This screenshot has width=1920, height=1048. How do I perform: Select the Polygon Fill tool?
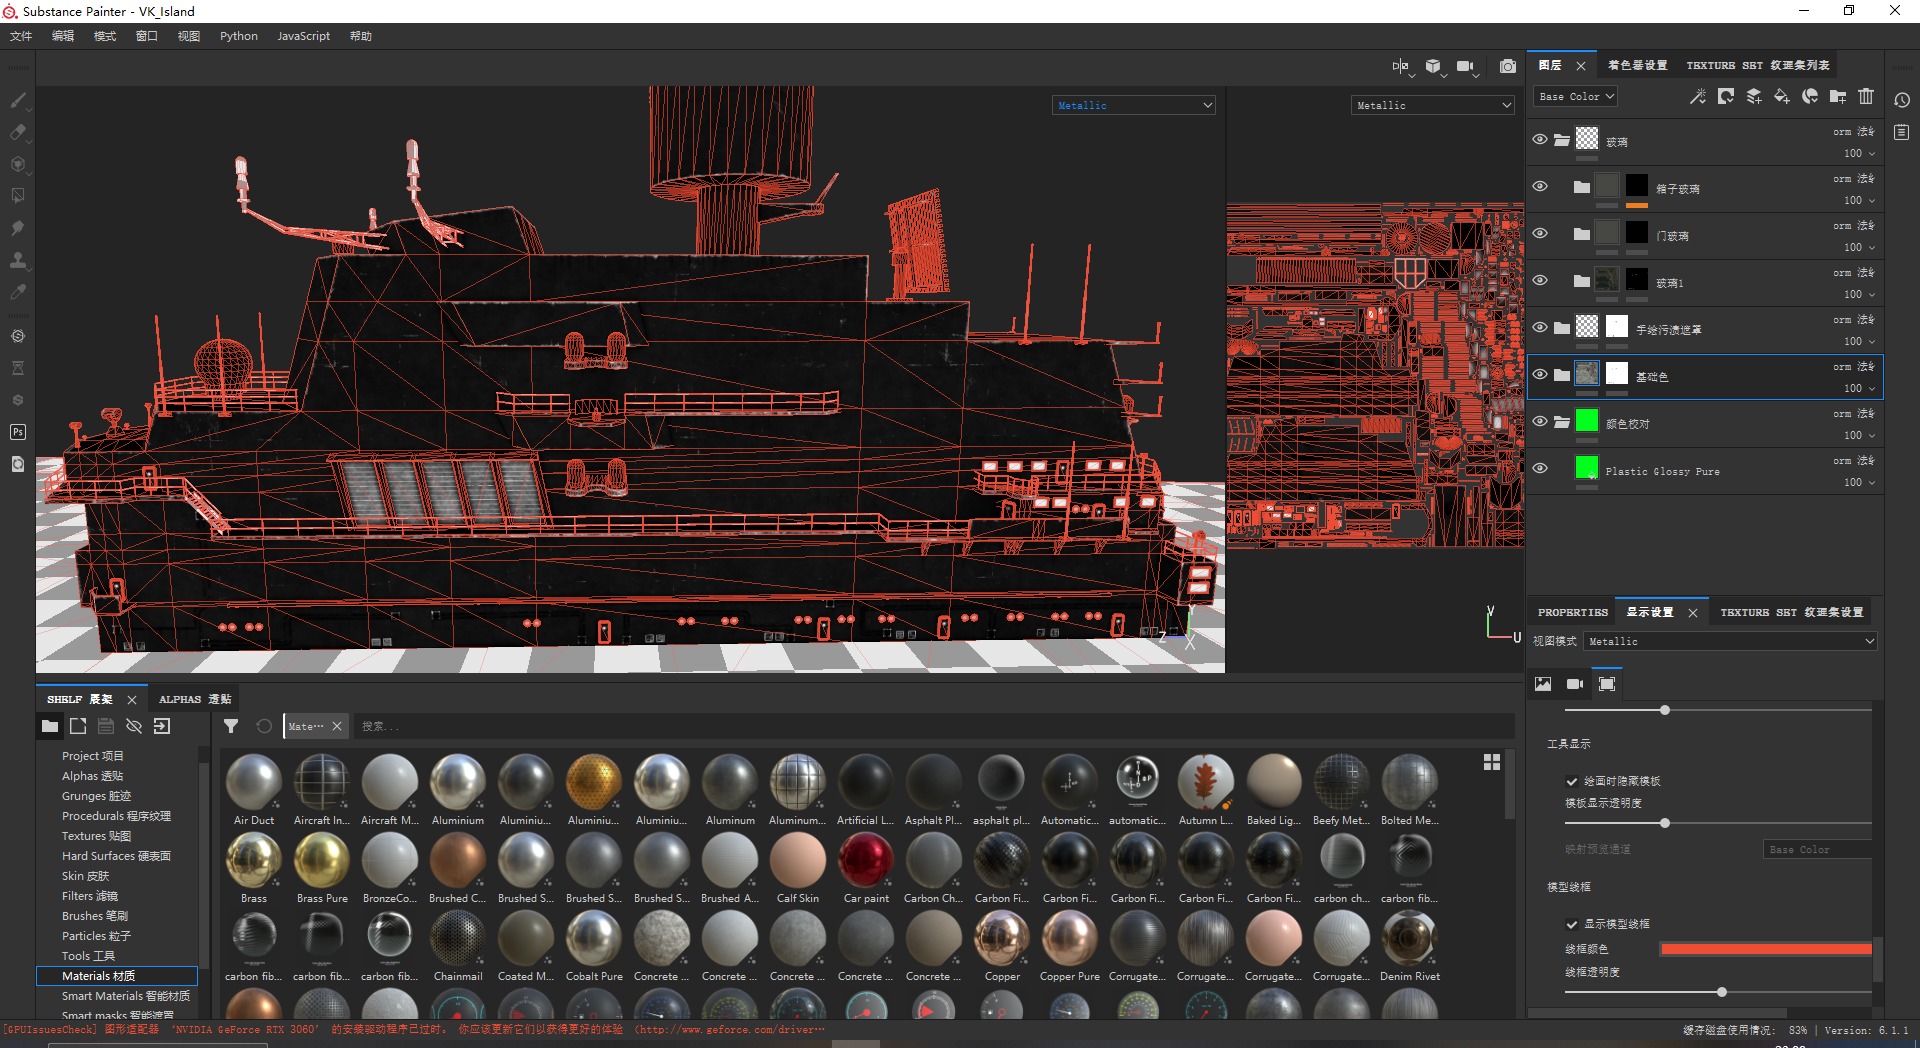pyautogui.click(x=17, y=196)
